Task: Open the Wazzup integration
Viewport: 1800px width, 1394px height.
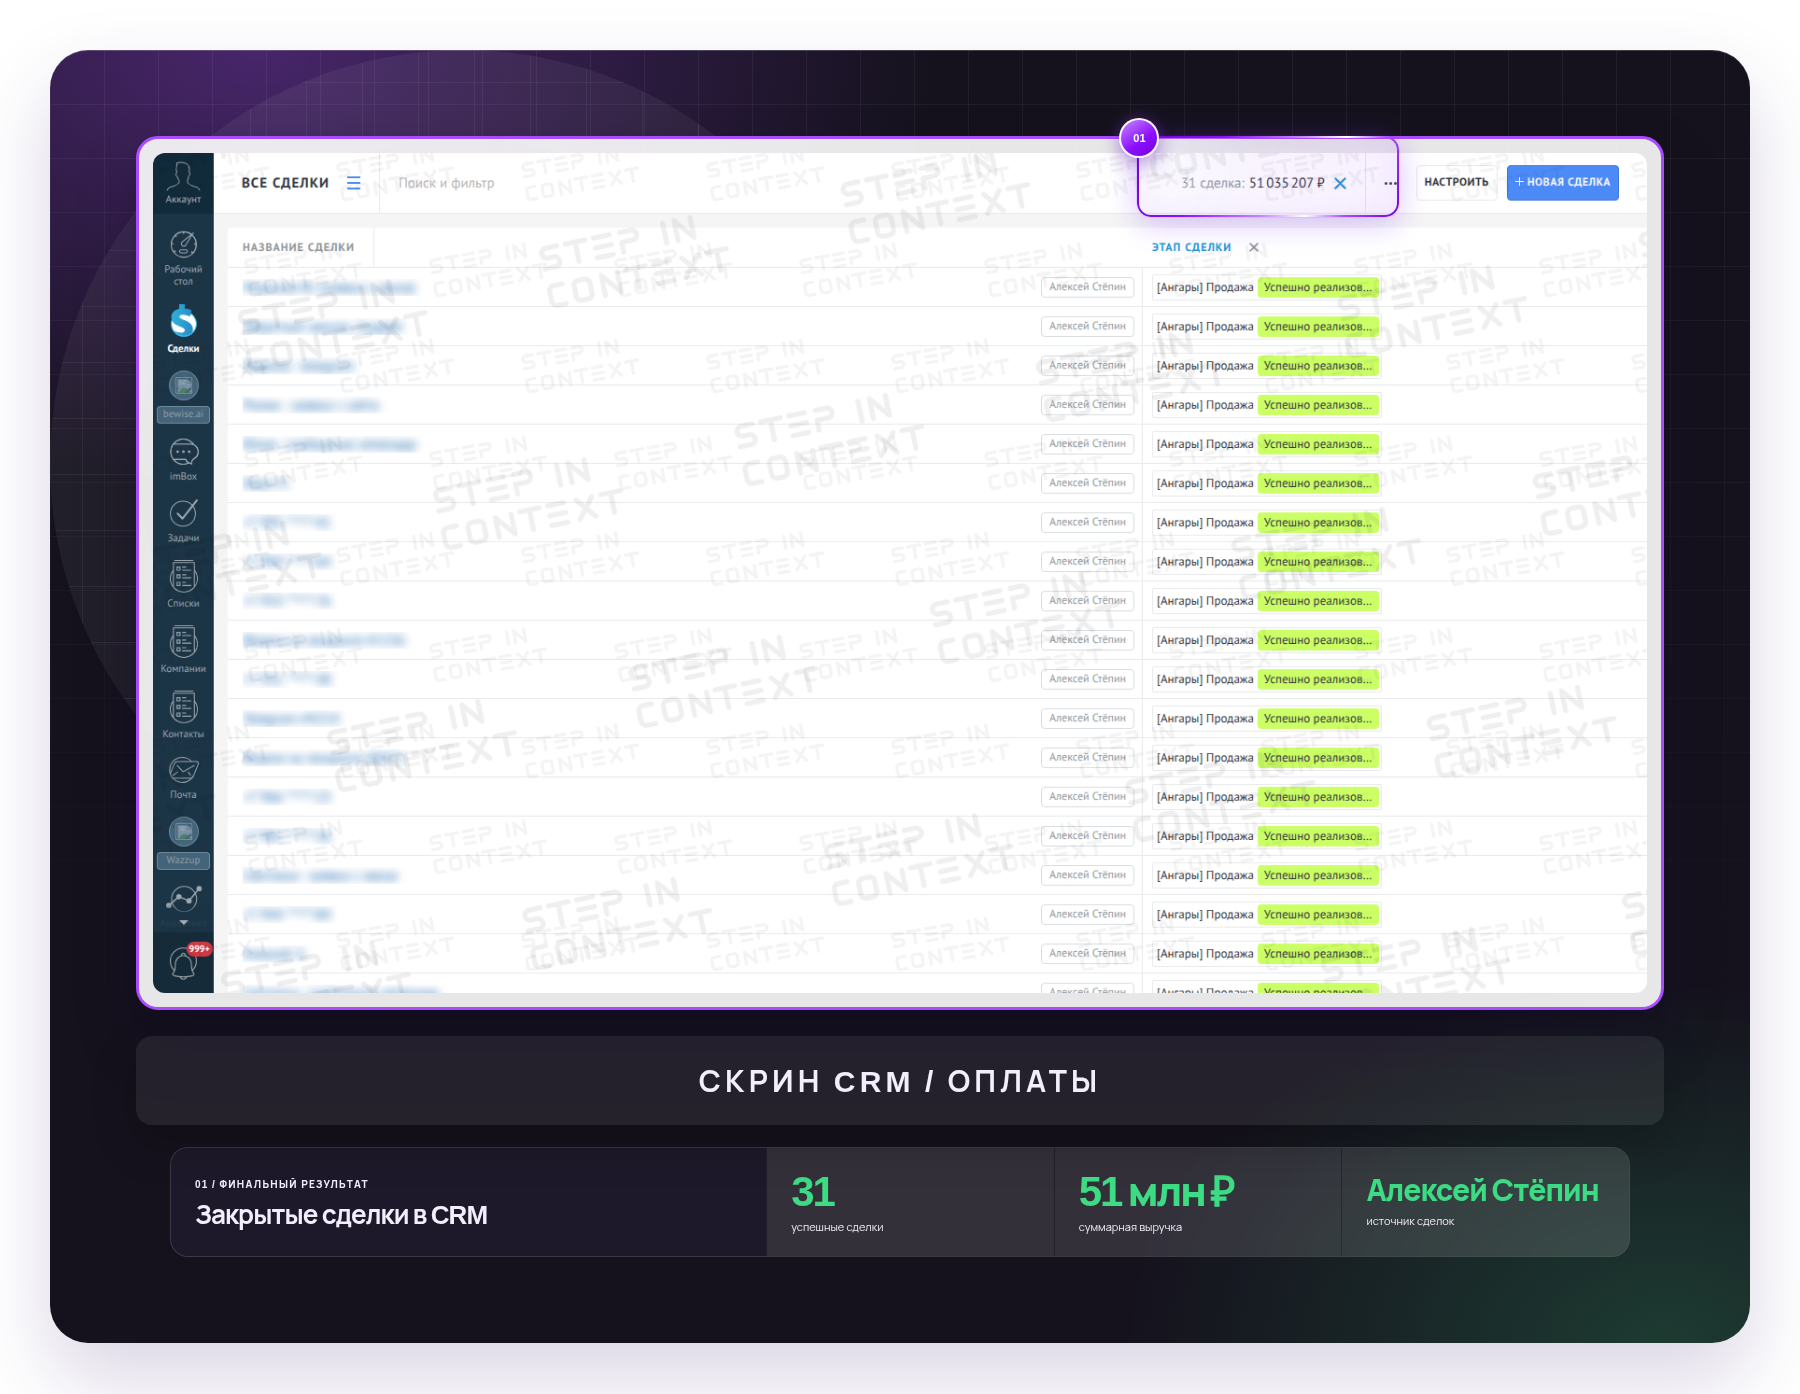Action: pyautogui.click(x=183, y=842)
